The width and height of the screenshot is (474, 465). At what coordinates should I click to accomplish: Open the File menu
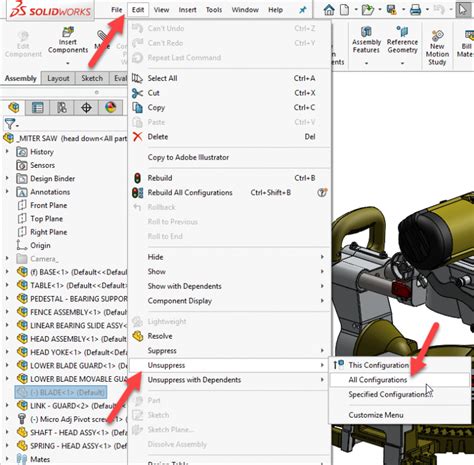tap(116, 10)
